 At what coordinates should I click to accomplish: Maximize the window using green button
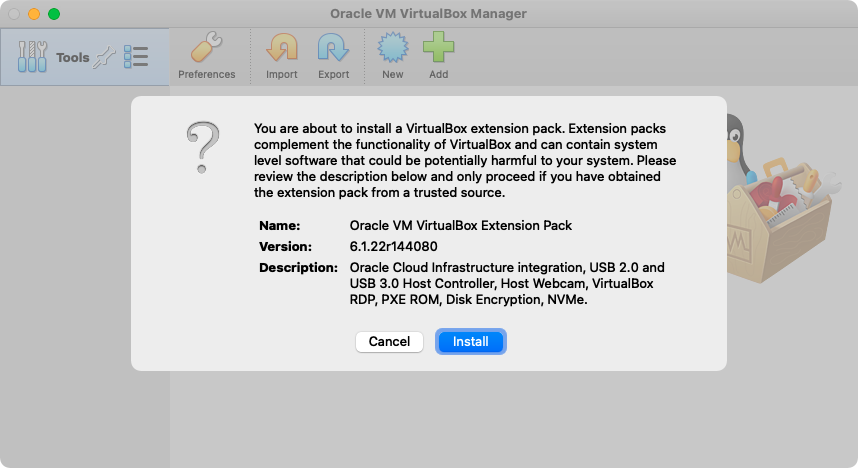pos(54,14)
